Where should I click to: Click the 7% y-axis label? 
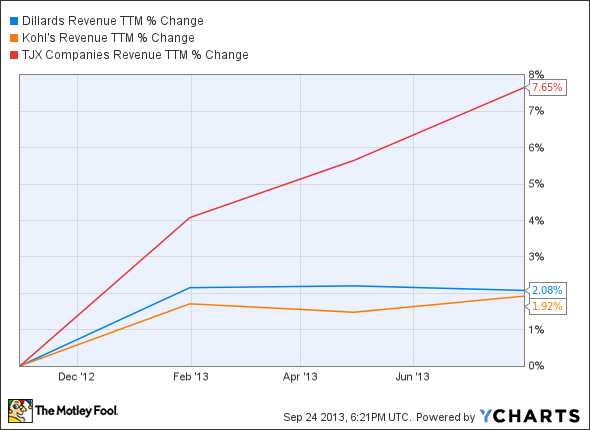click(536, 111)
